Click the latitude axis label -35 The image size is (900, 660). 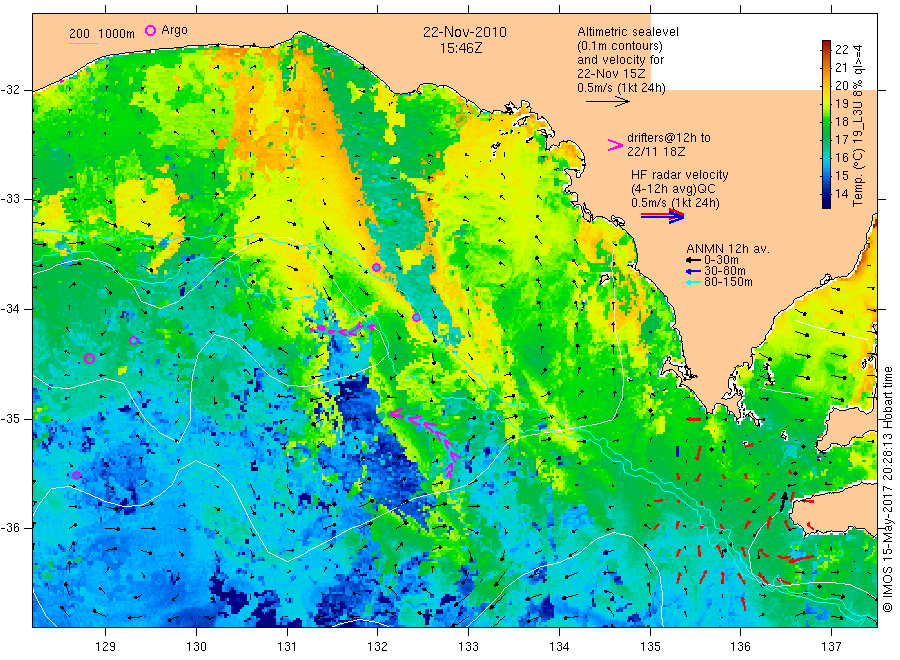pyautogui.click(x=10, y=418)
